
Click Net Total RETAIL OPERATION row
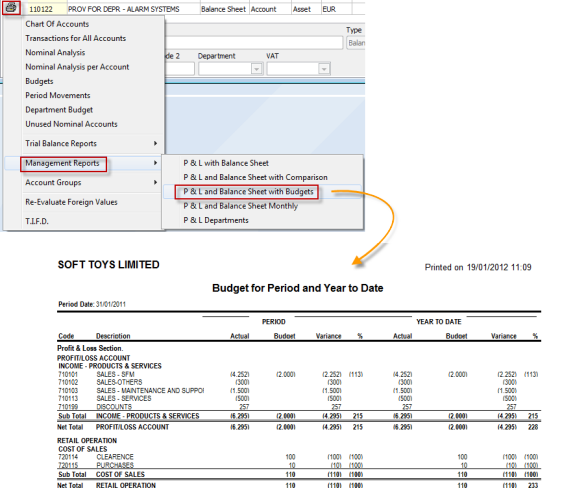(x=298, y=486)
